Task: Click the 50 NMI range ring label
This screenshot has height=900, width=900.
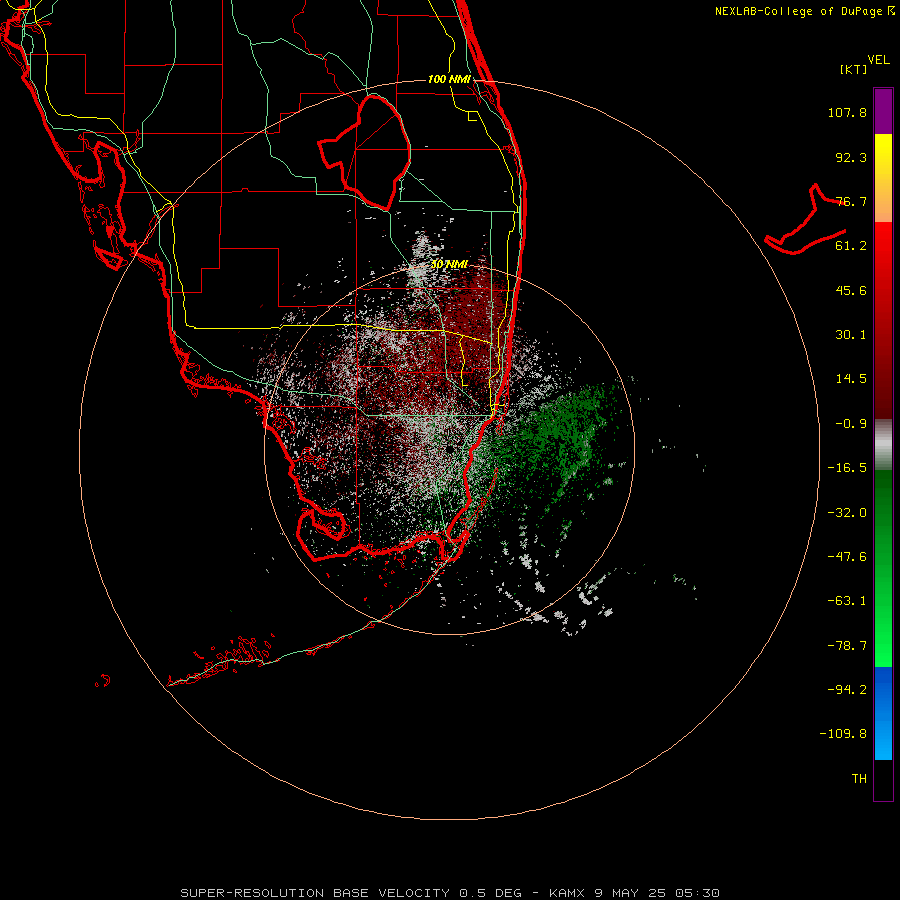Action: [449, 265]
